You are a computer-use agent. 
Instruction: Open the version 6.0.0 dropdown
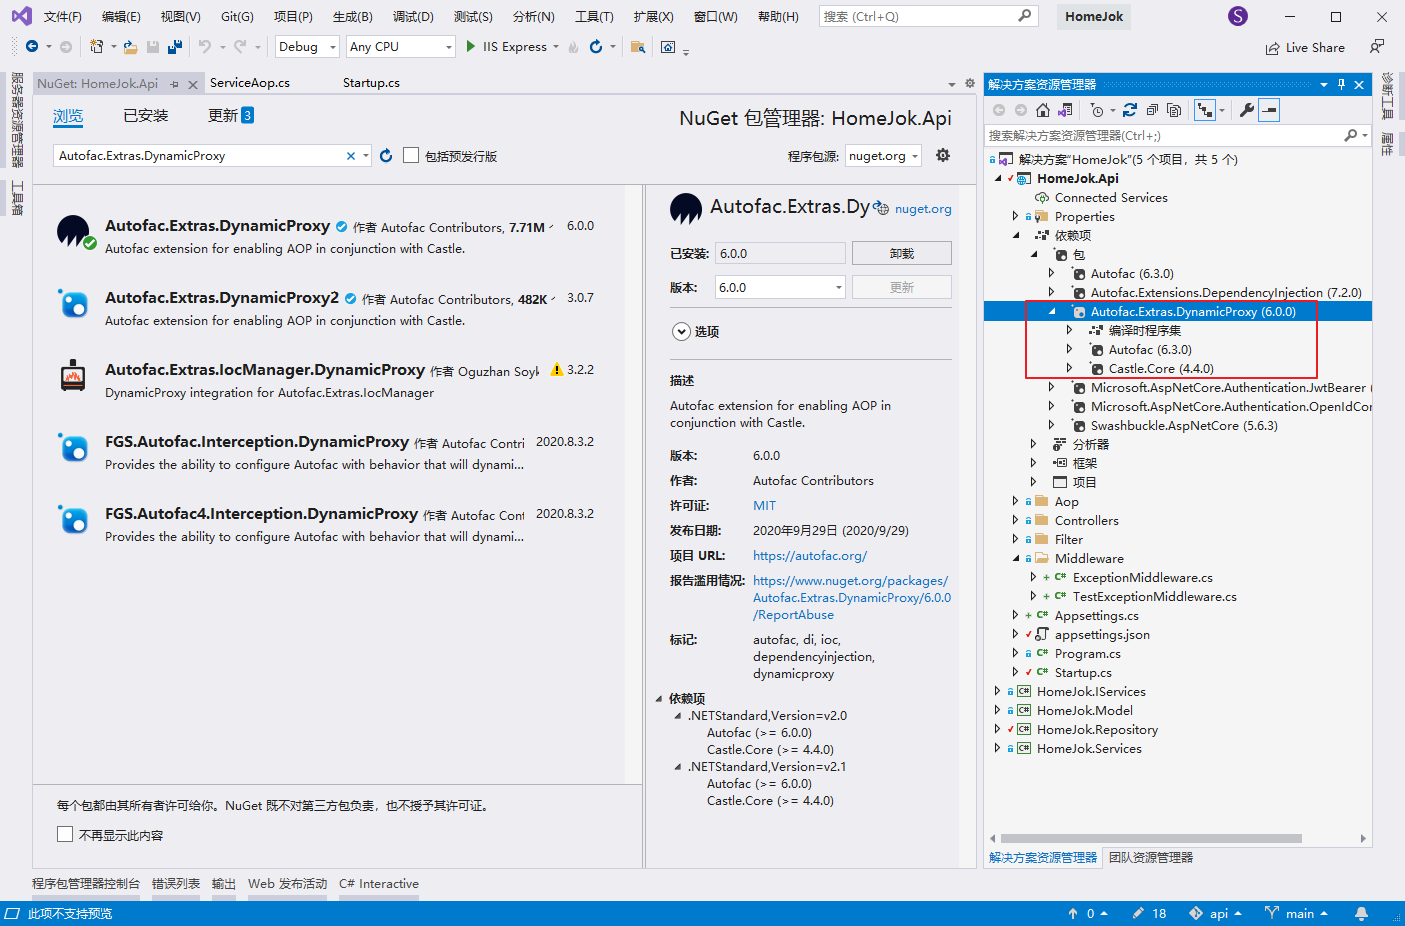[x=780, y=287]
